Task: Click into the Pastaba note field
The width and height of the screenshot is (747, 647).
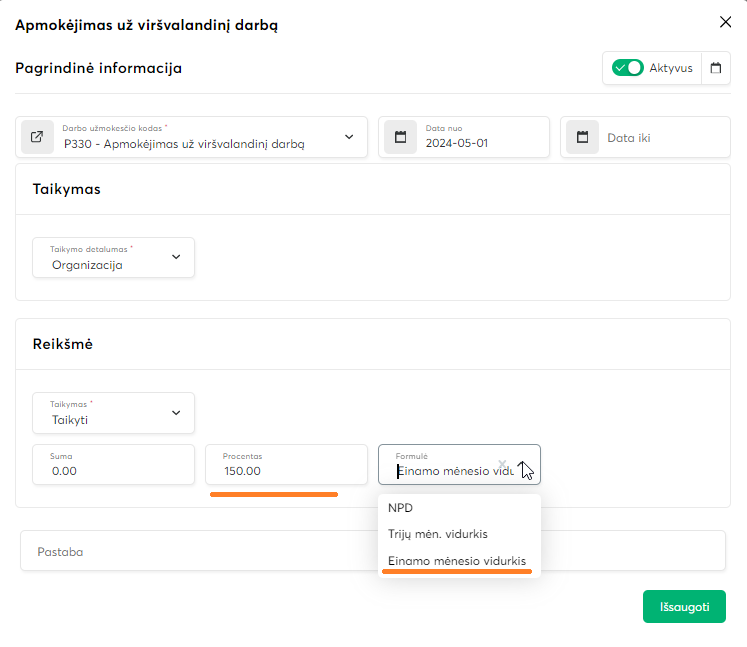Action: click(200, 551)
